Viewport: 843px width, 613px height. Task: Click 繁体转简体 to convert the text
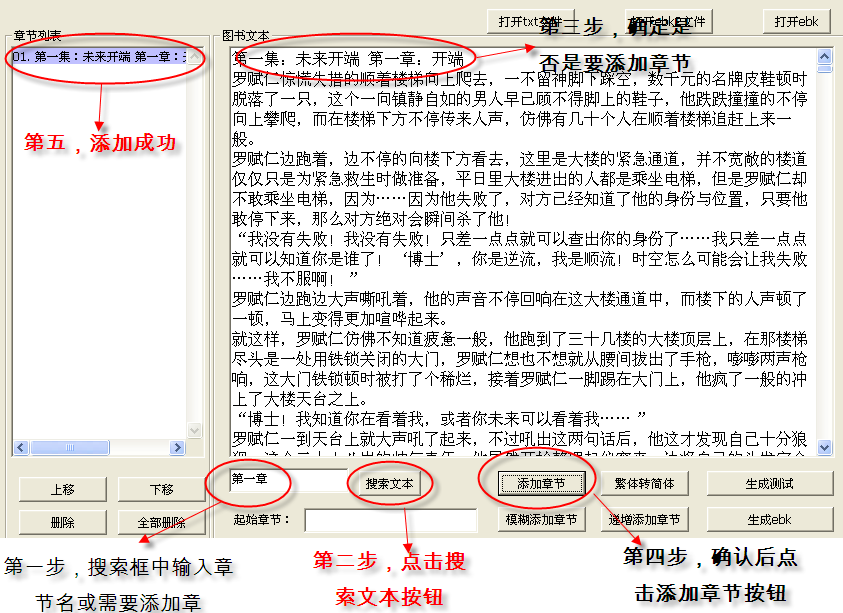coord(644,483)
